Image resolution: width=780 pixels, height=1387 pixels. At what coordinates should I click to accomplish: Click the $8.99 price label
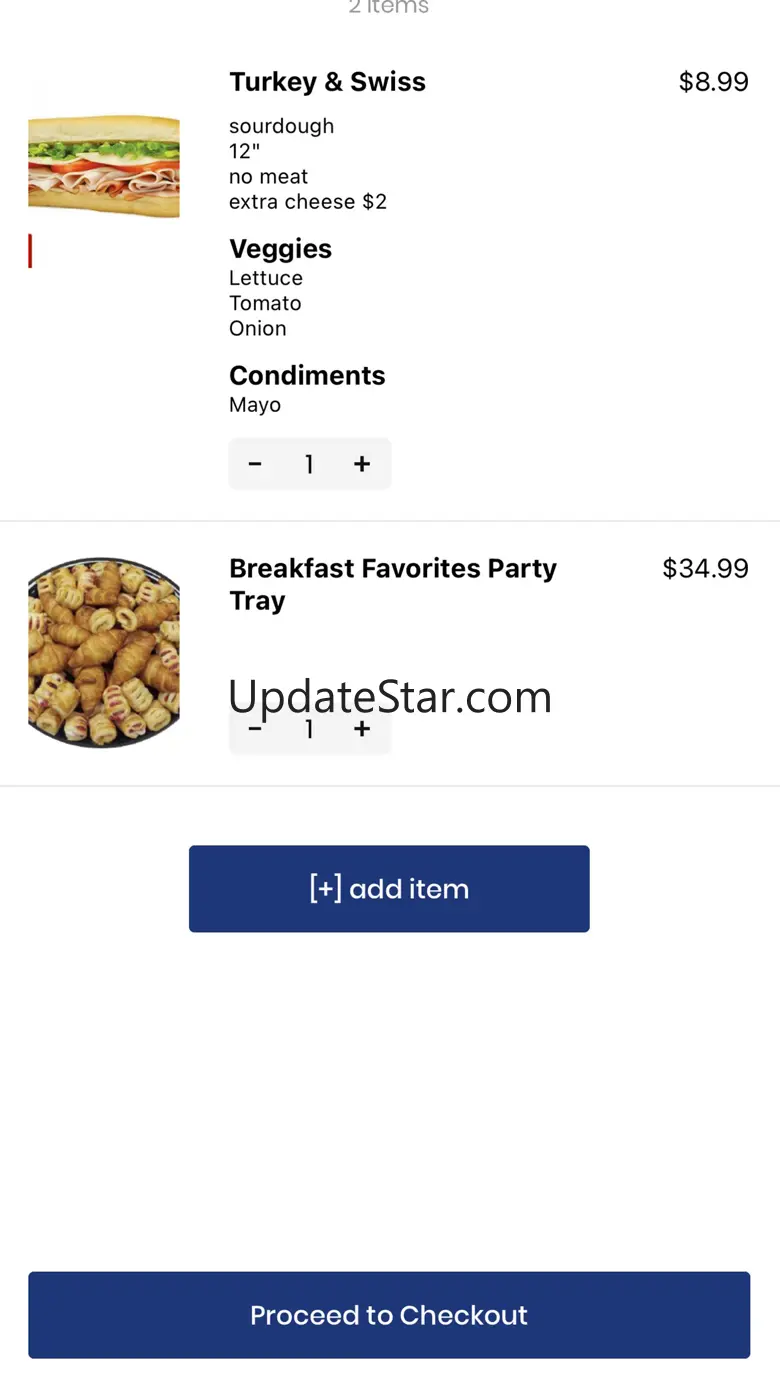(x=713, y=82)
